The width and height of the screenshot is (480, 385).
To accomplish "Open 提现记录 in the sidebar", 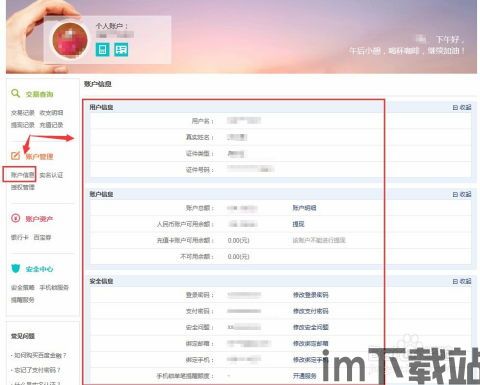I will point(23,125).
